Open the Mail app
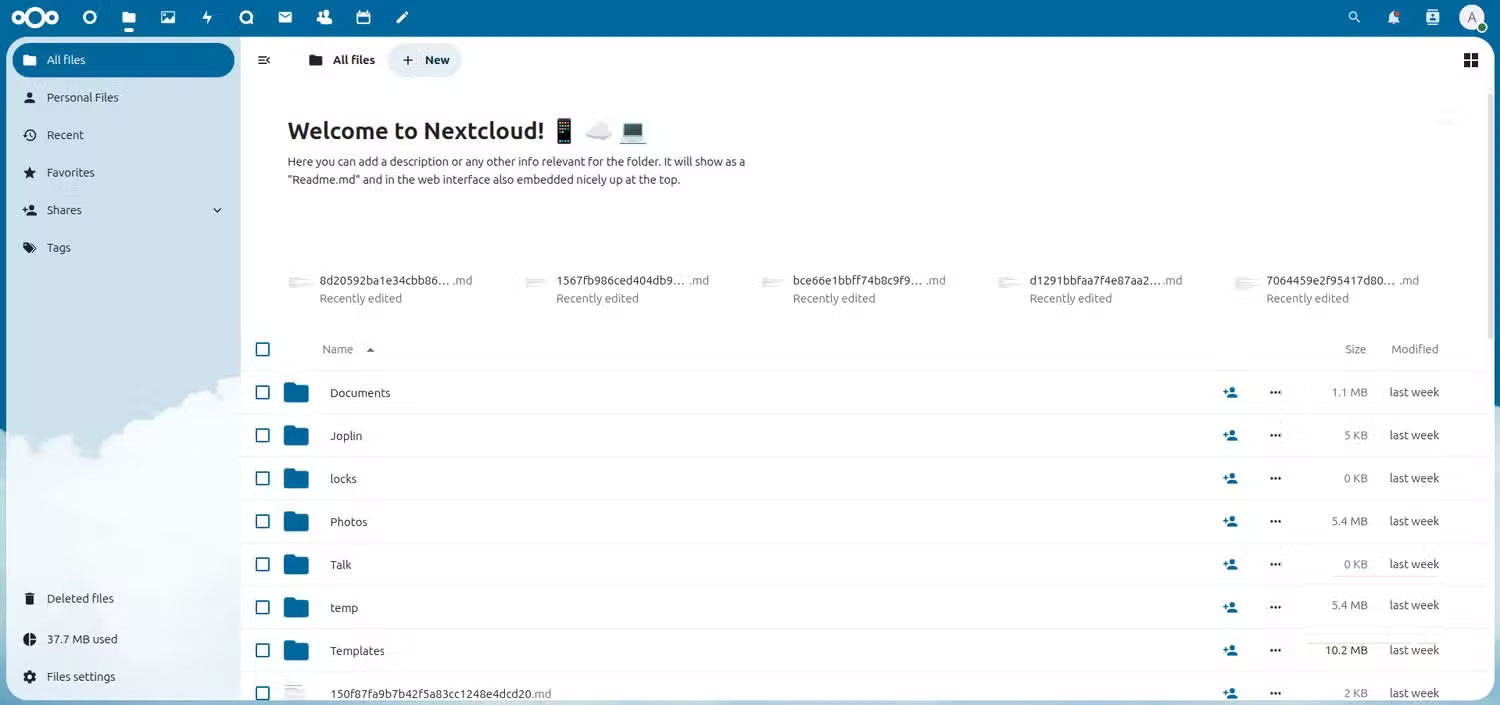This screenshot has width=1500, height=705. coord(285,17)
